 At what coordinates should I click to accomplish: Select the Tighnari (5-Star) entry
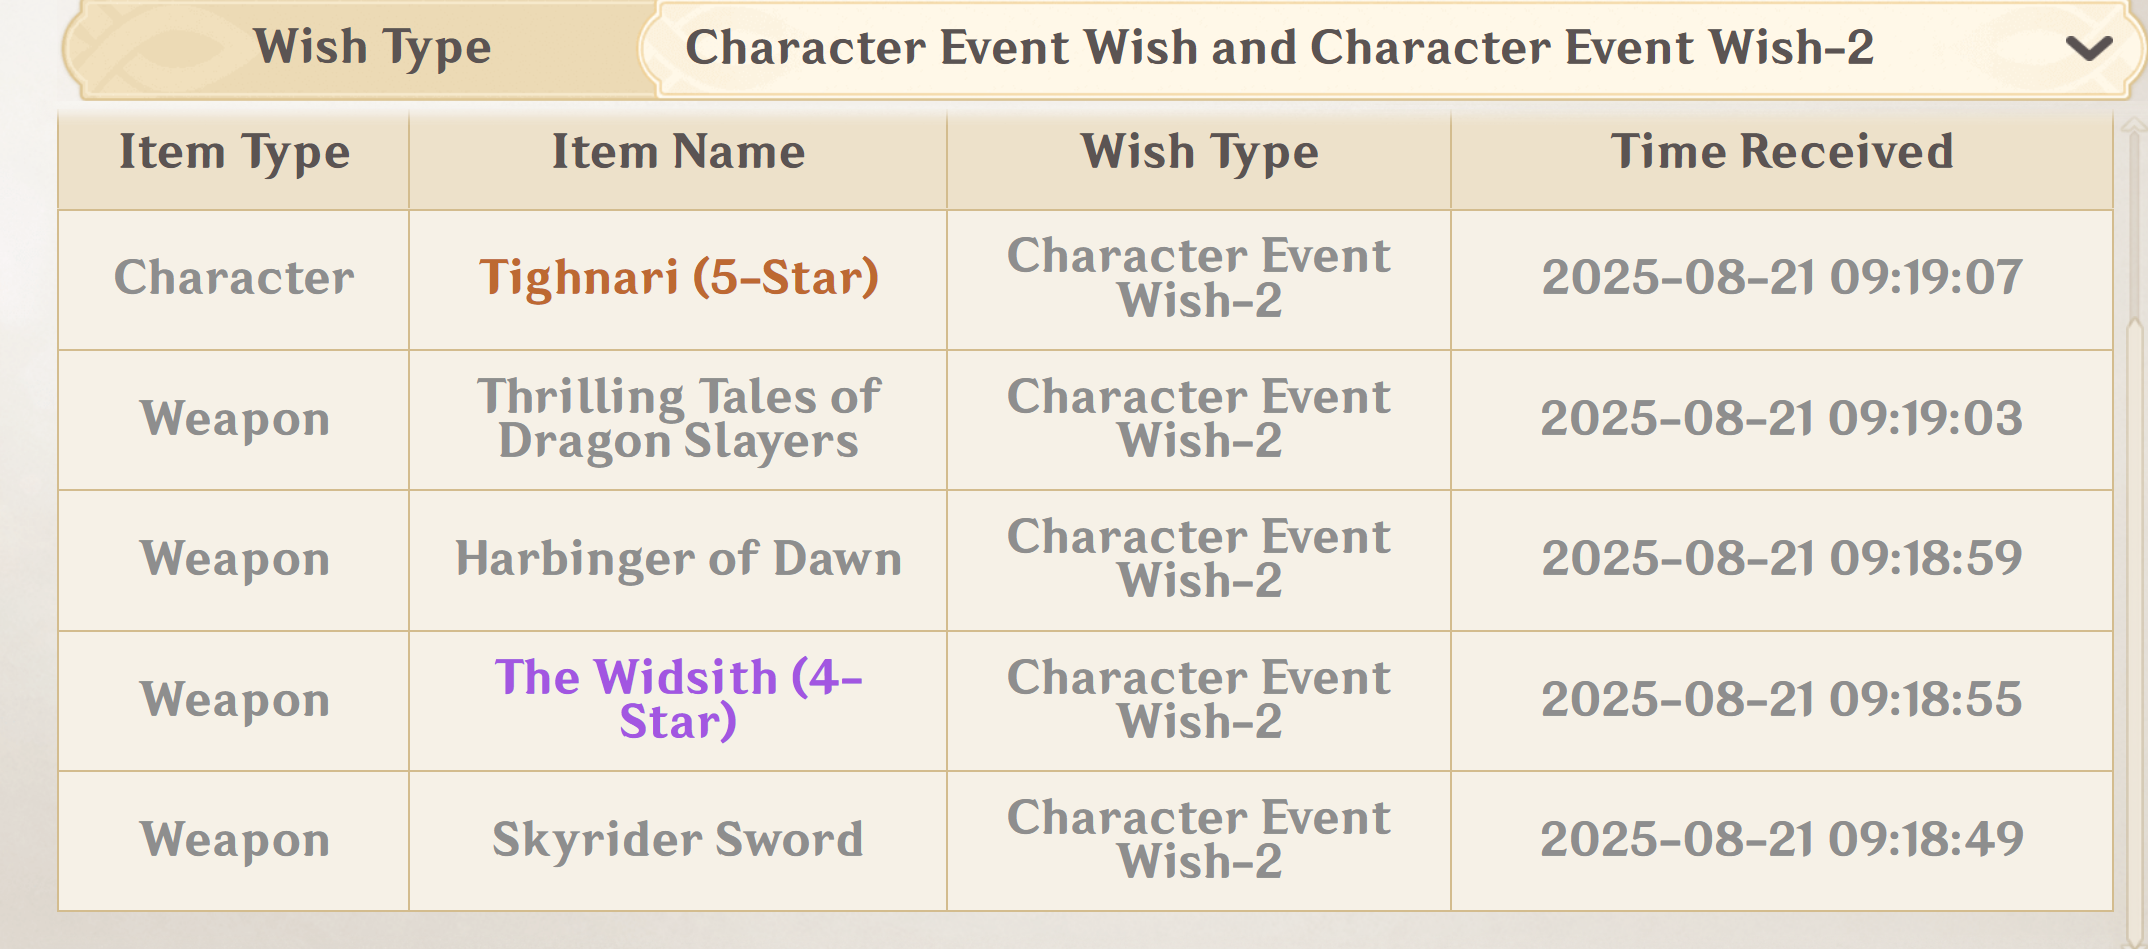pyautogui.click(x=678, y=278)
